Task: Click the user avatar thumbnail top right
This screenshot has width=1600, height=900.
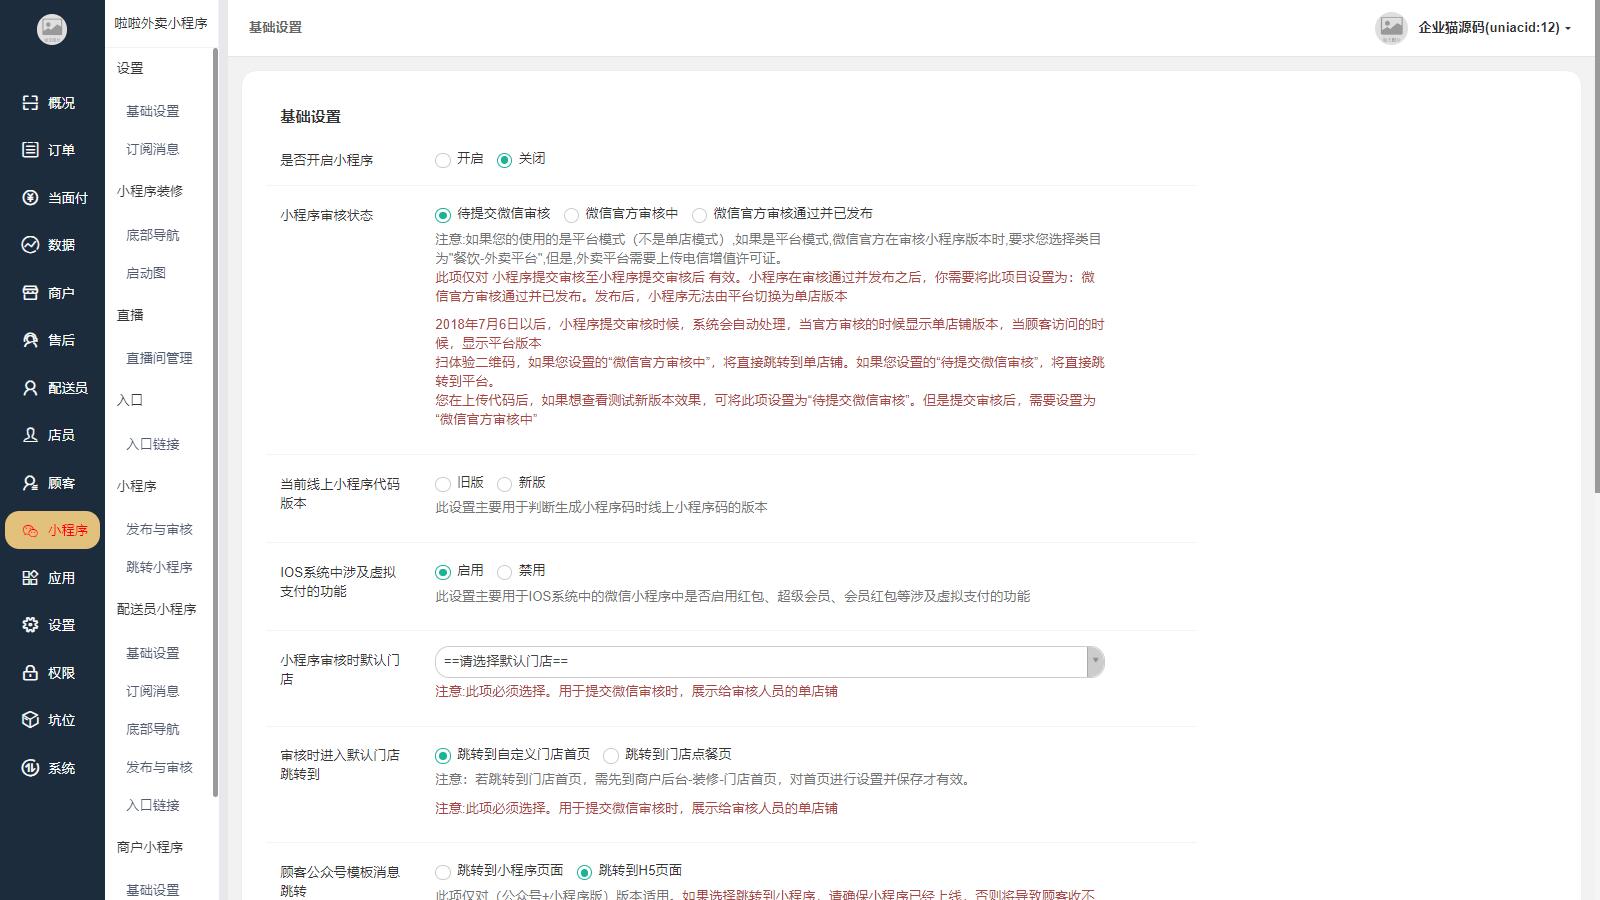Action: [x=1391, y=28]
